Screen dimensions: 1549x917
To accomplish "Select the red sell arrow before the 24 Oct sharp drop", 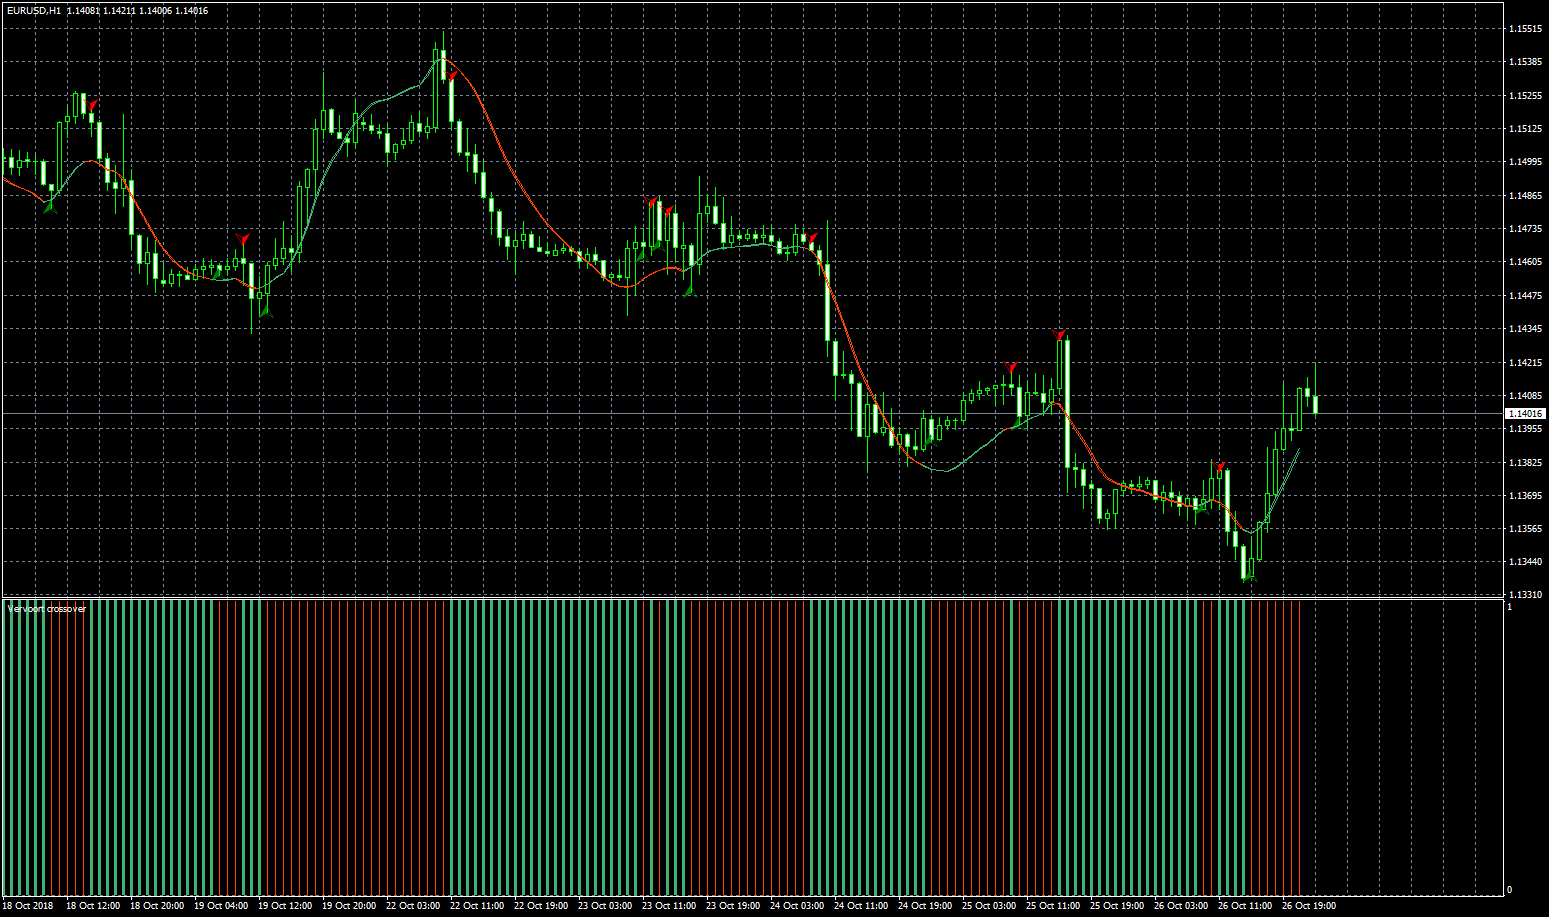I will tap(812, 238).
